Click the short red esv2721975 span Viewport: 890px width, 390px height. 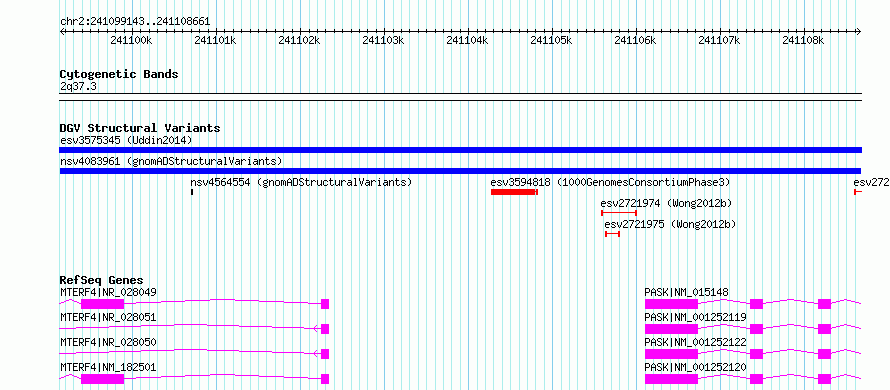click(612, 234)
